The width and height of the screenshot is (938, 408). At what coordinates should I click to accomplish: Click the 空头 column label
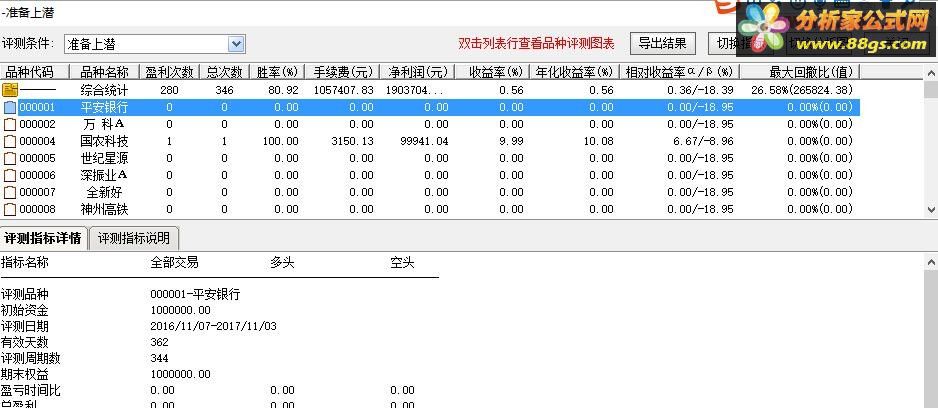pyautogui.click(x=402, y=263)
